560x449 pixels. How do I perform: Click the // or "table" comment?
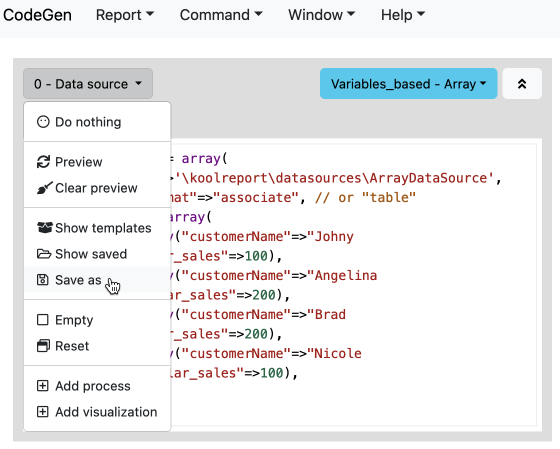tap(365, 198)
